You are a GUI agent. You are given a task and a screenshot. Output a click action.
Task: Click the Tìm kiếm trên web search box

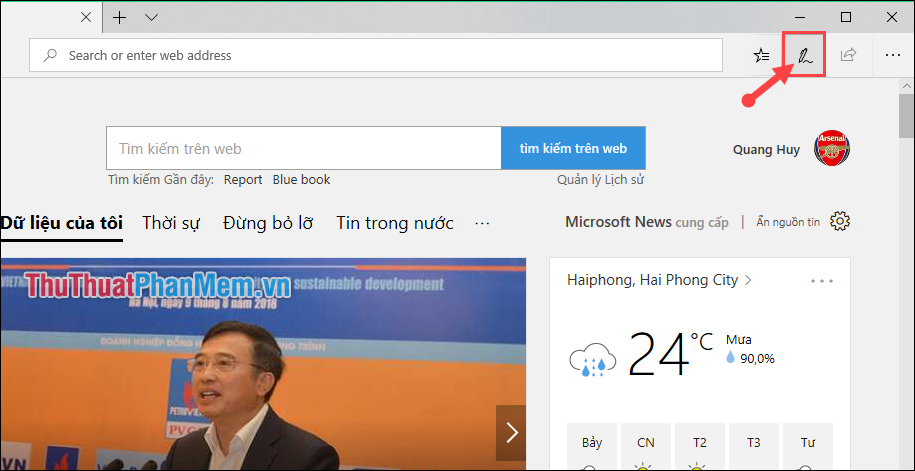point(303,148)
